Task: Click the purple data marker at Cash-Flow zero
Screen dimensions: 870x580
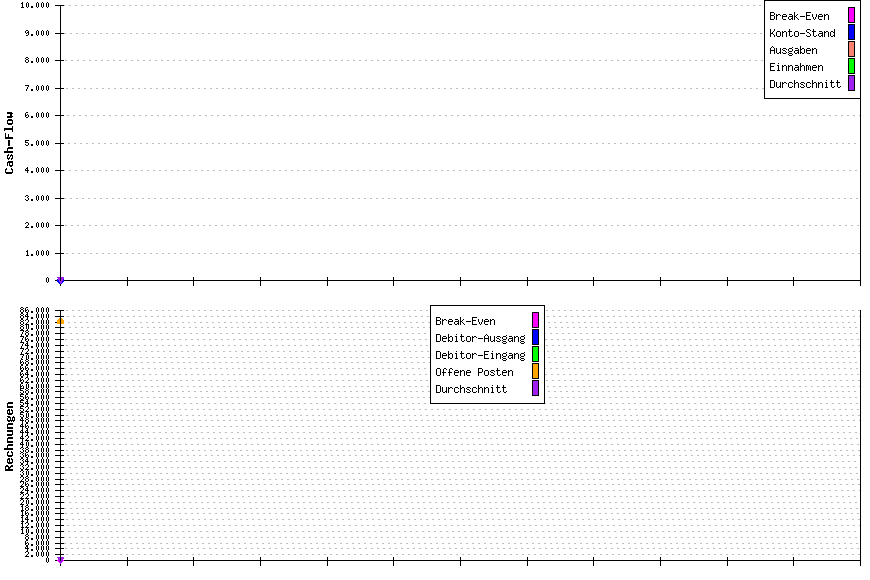Action: tap(60, 281)
